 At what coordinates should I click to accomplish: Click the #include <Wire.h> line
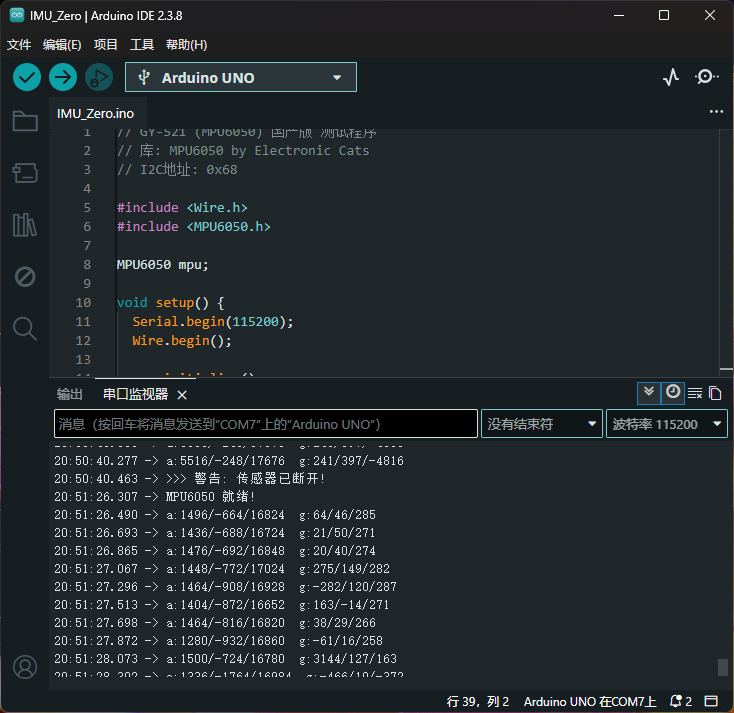click(x=182, y=208)
